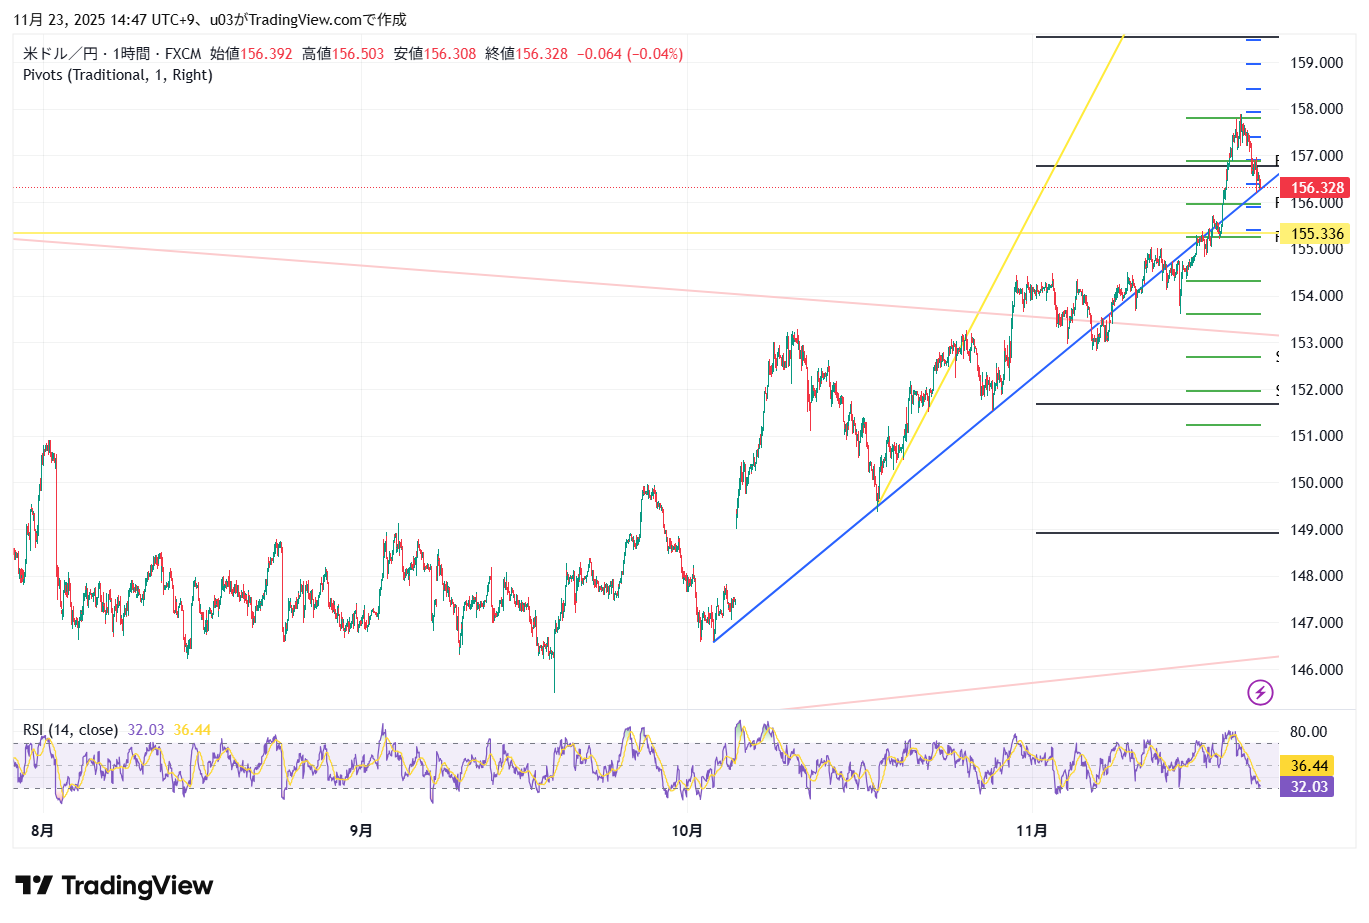Click the 11月 date label on time axis

pos(1031,831)
